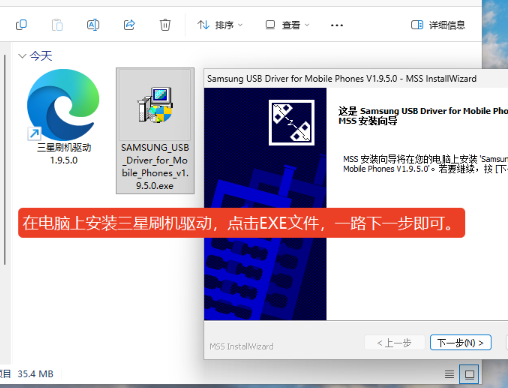
Task: Toggle the 详细信息 details pane
Action: pos(438,25)
